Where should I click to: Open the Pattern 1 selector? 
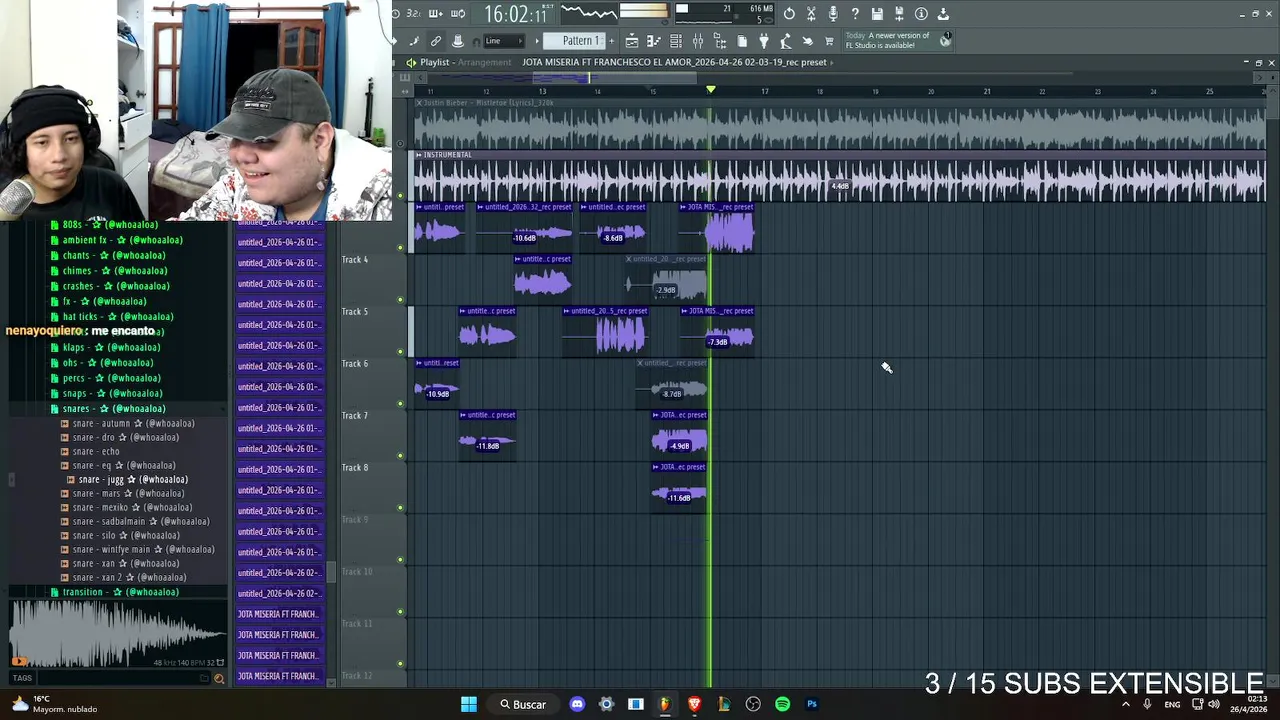pos(575,41)
